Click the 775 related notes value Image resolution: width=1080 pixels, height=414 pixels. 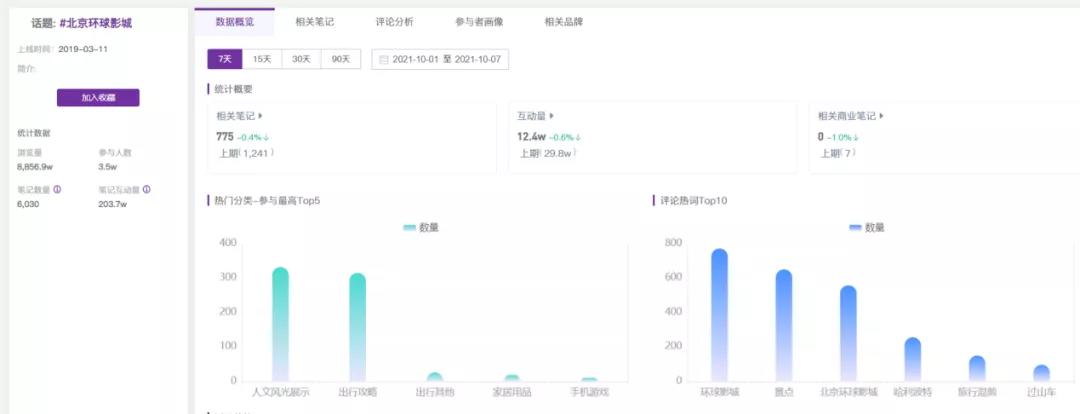(225, 136)
